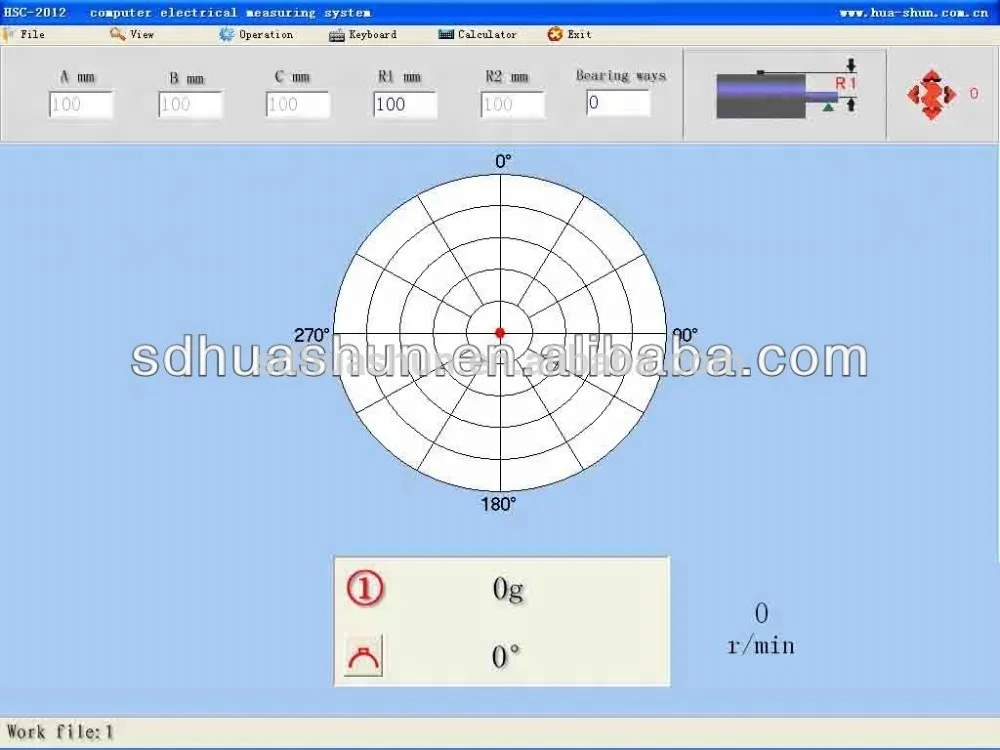This screenshot has width=1000, height=750.
Task: Click the 0° angle readout value
Action: click(x=506, y=656)
